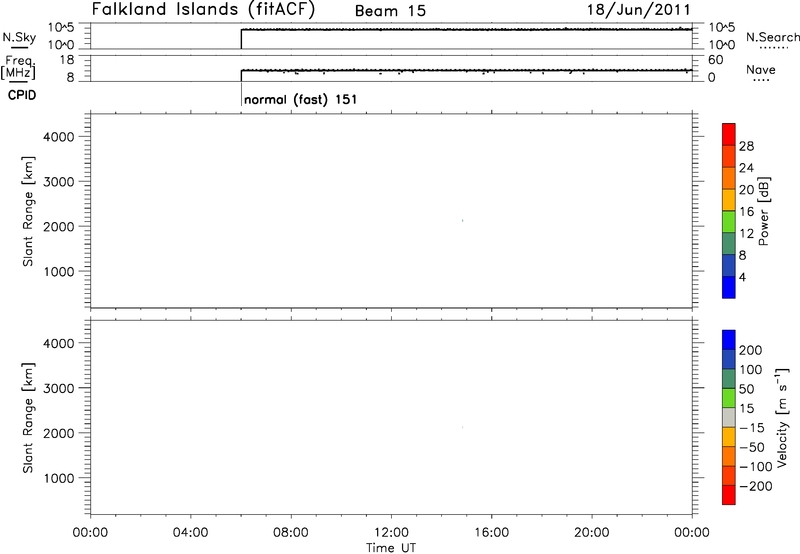Click the "3000" tick of the power panel
Screen dimensions: 800x554
59,182
